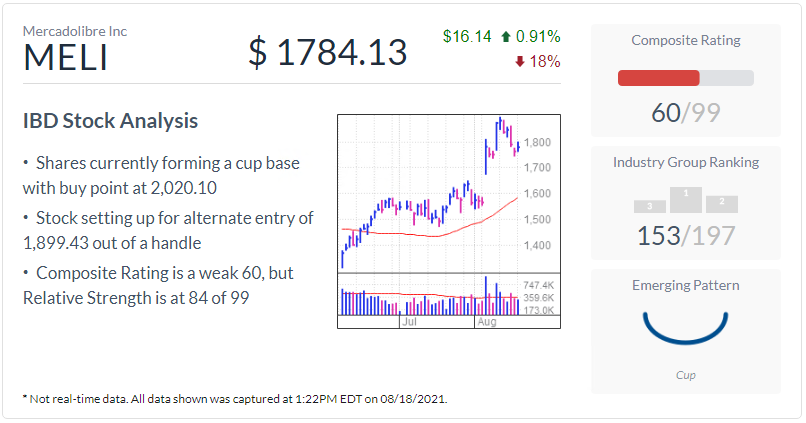Click the 153/197 ranking value
806x423 pixels.
tap(685, 236)
